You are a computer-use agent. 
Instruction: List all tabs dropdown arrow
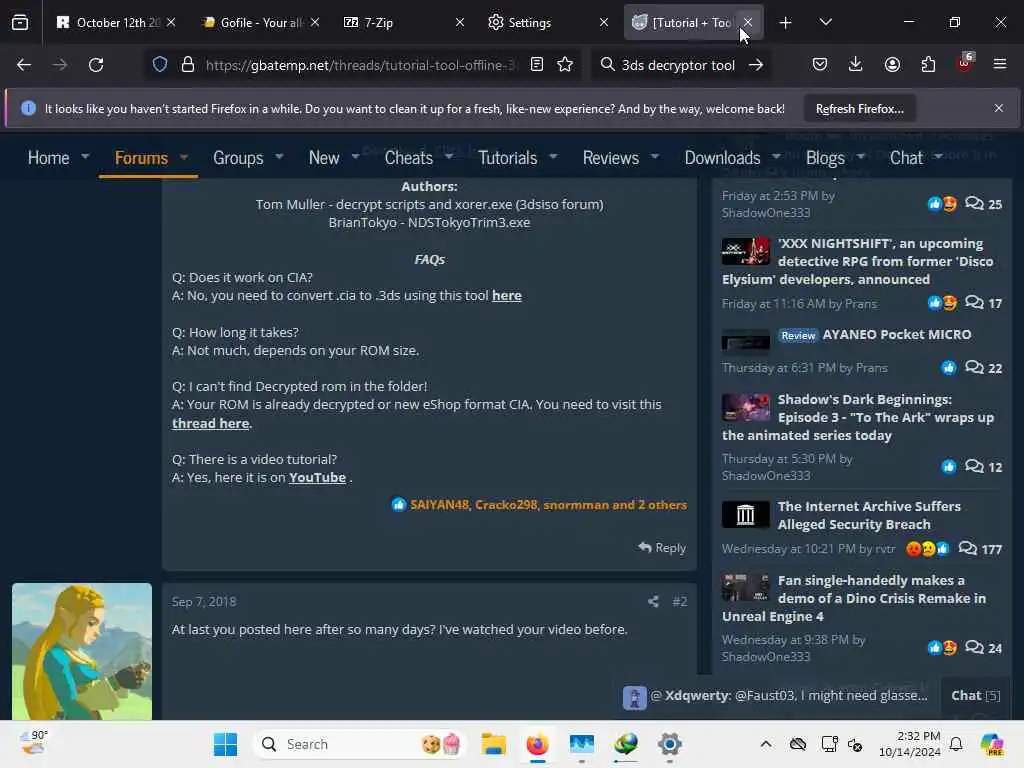825,23
